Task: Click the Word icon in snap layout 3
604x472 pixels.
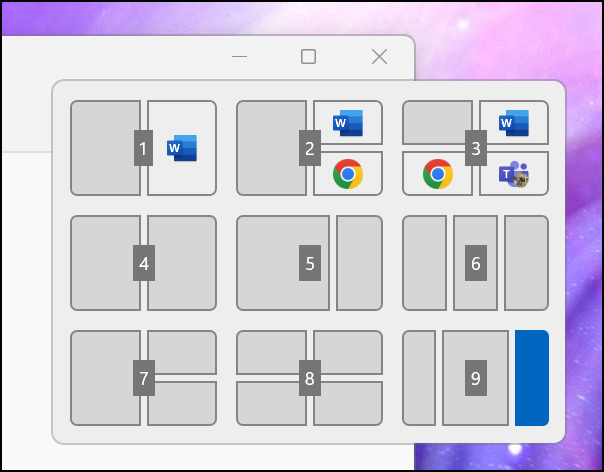Action: pos(514,123)
